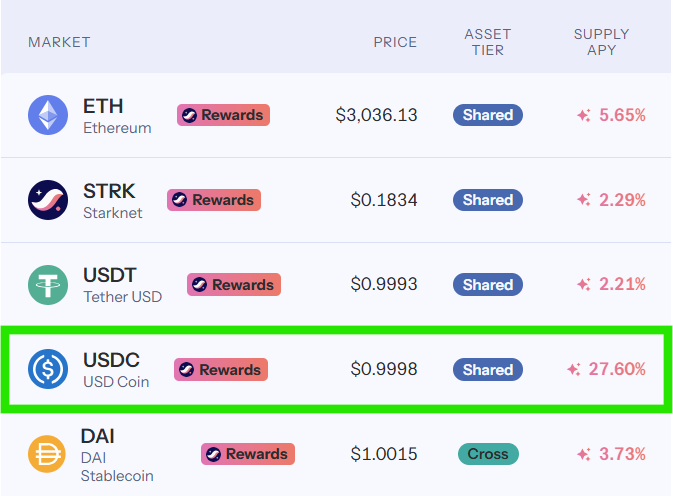The width and height of the screenshot is (673, 496).
Task: Click the Rewards badge for USDT
Action: pyautogui.click(x=234, y=285)
